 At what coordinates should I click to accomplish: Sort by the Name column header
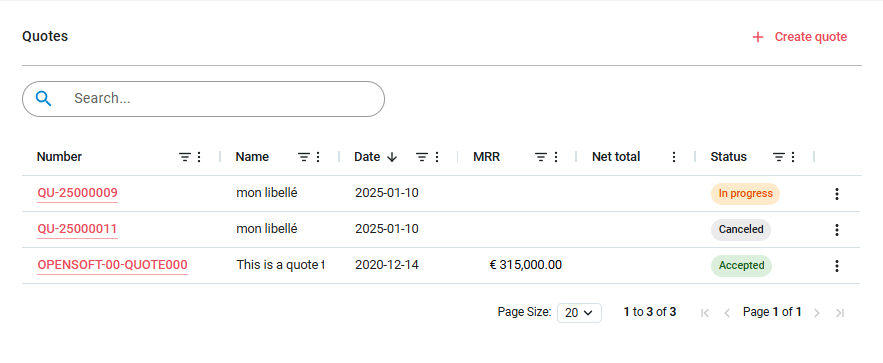(x=252, y=157)
